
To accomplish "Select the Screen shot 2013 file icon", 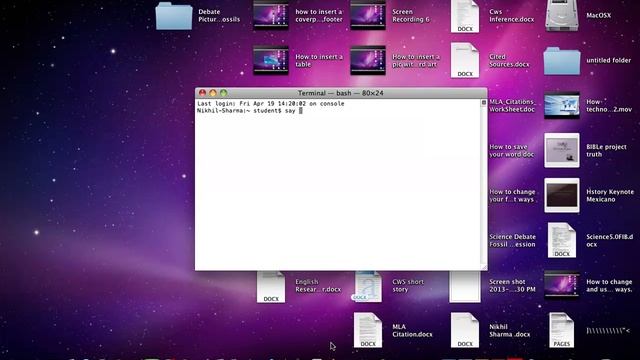I will coord(465,287).
